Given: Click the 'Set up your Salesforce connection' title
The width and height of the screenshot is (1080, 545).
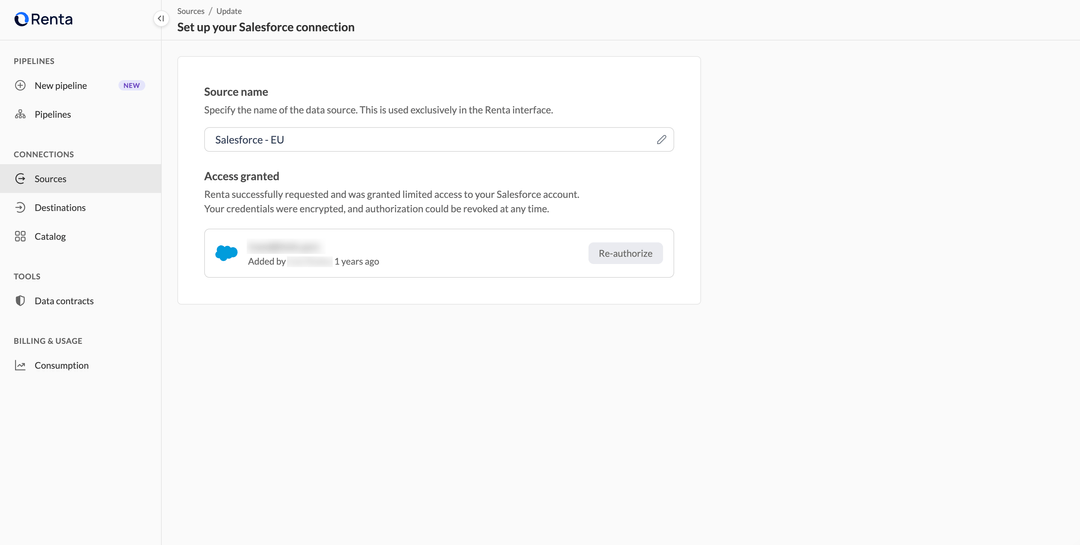Looking at the screenshot, I should click(x=266, y=28).
